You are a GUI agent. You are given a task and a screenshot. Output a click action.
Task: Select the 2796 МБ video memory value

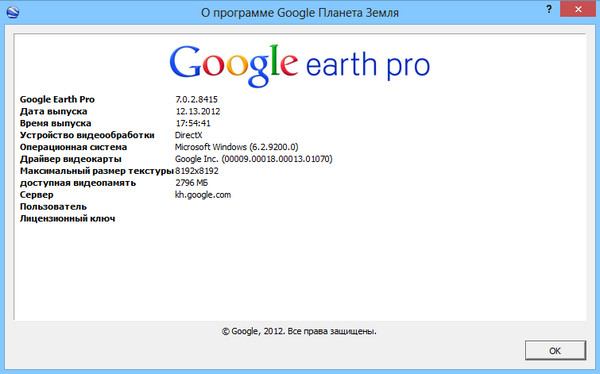[191, 183]
